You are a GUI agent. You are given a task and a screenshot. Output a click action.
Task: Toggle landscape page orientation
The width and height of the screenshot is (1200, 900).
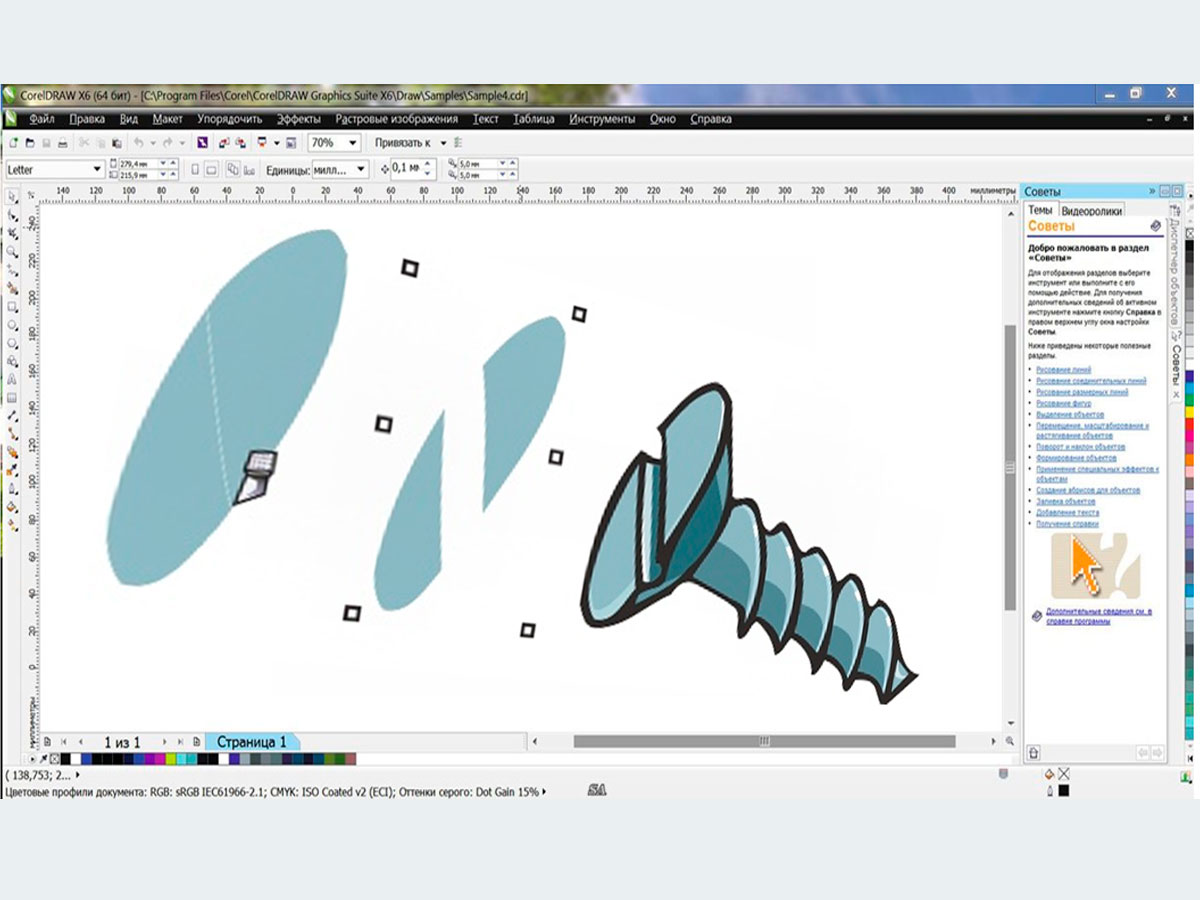point(211,169)
